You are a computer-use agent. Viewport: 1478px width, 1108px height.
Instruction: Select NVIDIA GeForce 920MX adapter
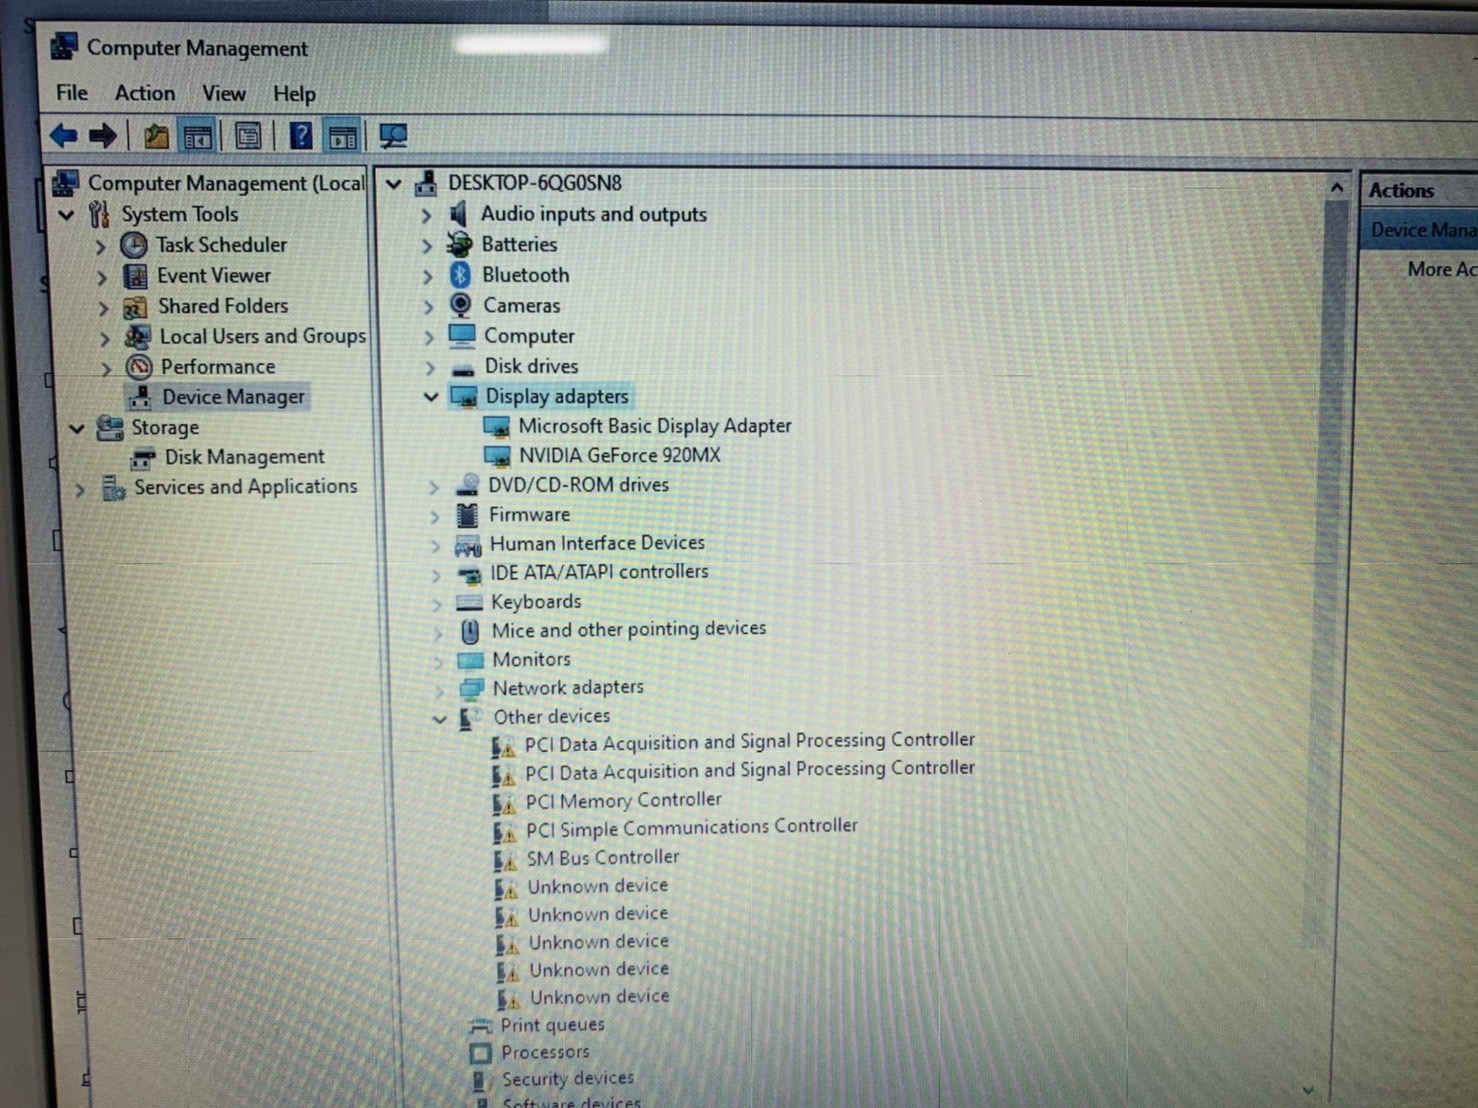618,455
